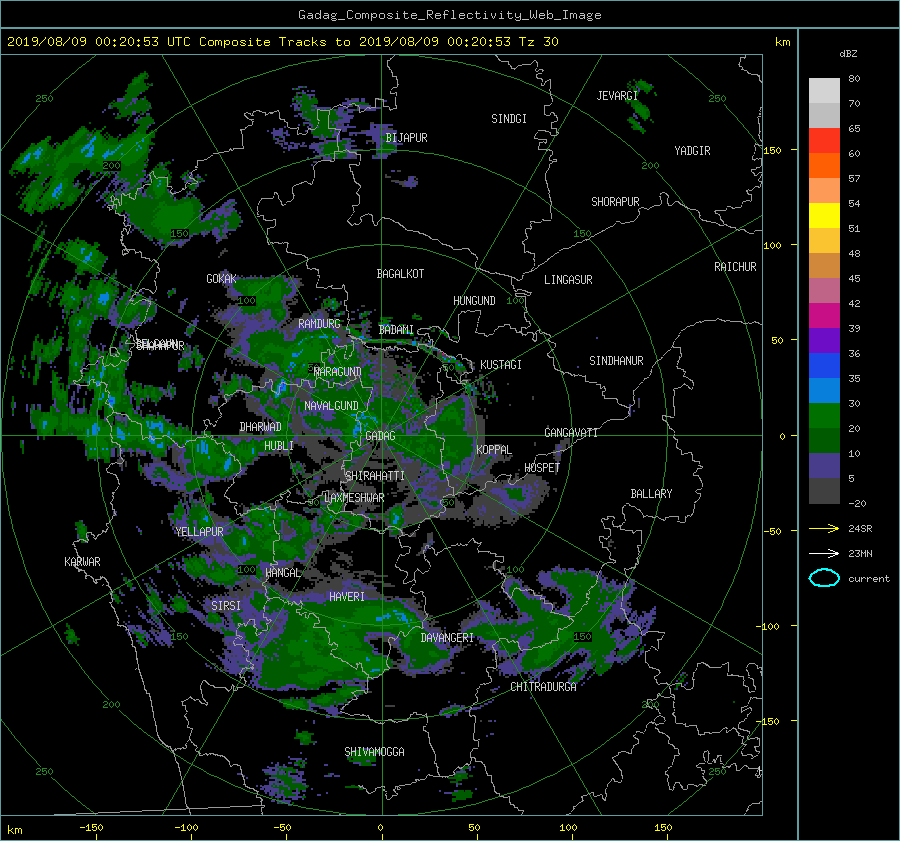Click the 'GADAG' radar center label
This screenshot has width=900, height=841.
[380, 436]
